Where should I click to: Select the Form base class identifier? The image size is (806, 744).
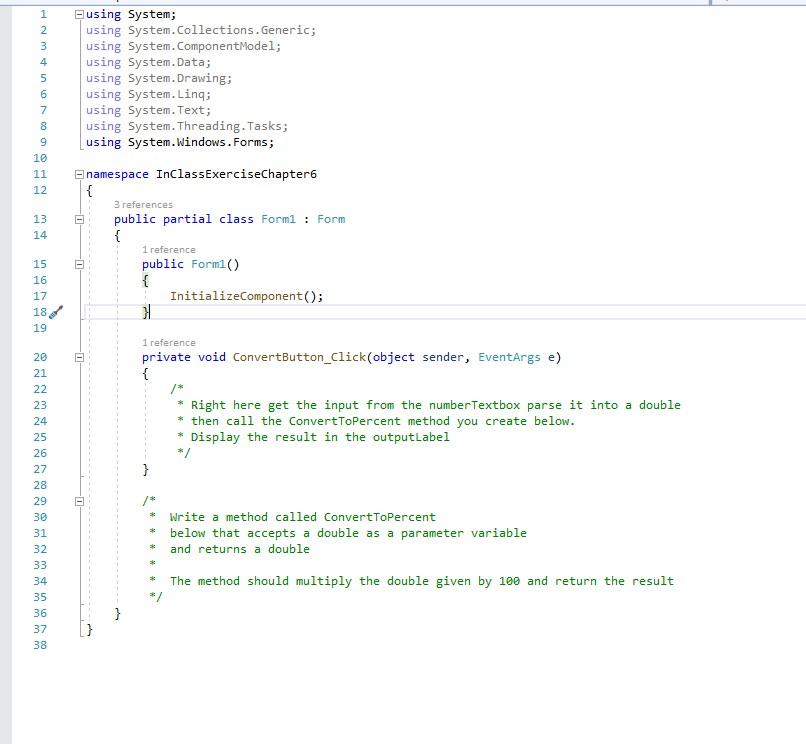[330, 219]
